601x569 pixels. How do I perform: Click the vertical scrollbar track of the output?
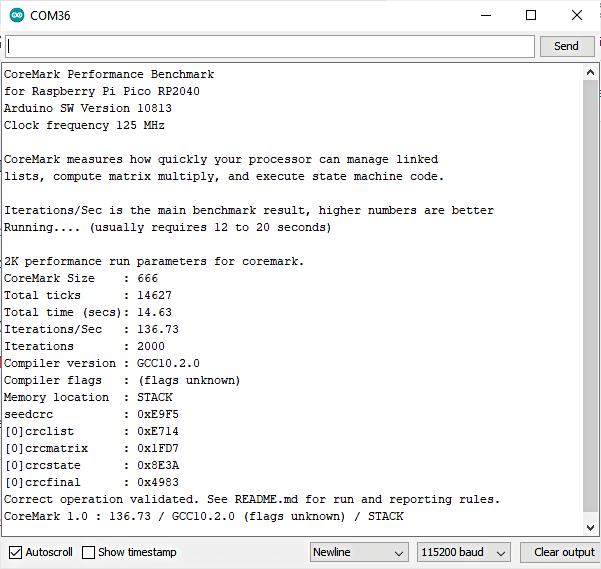point(590,300)
